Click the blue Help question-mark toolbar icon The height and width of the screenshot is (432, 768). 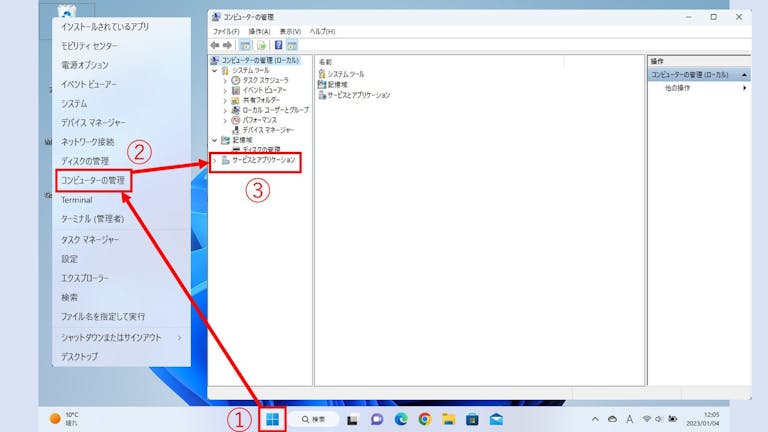point(278,46)
